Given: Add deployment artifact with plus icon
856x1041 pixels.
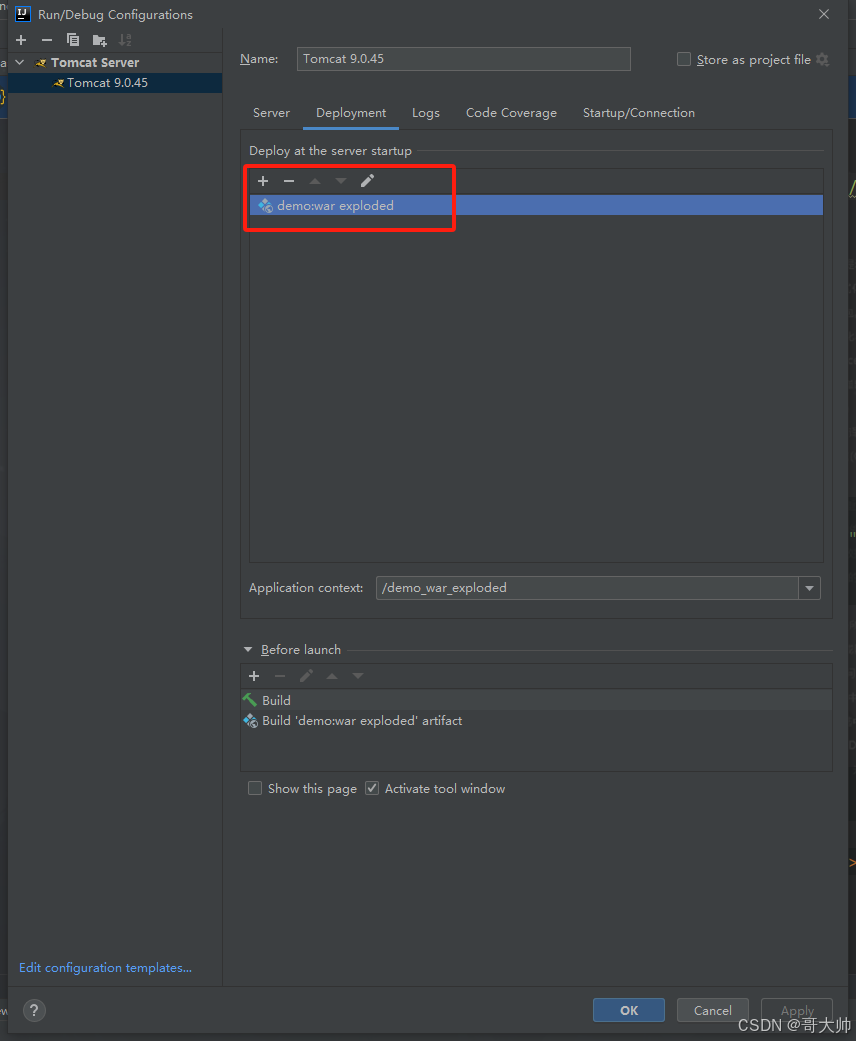Looking at the screenshot, I should (x=263, y=181).
